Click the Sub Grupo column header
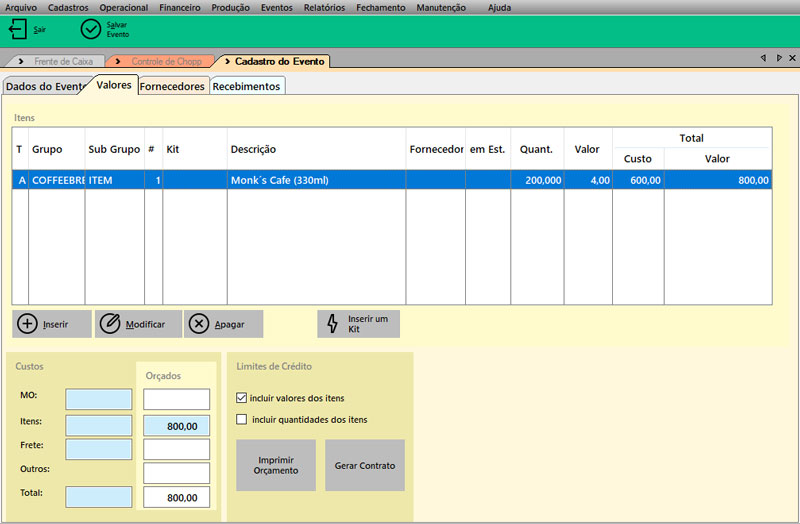800x524 pixels. [x=115, y=149]
